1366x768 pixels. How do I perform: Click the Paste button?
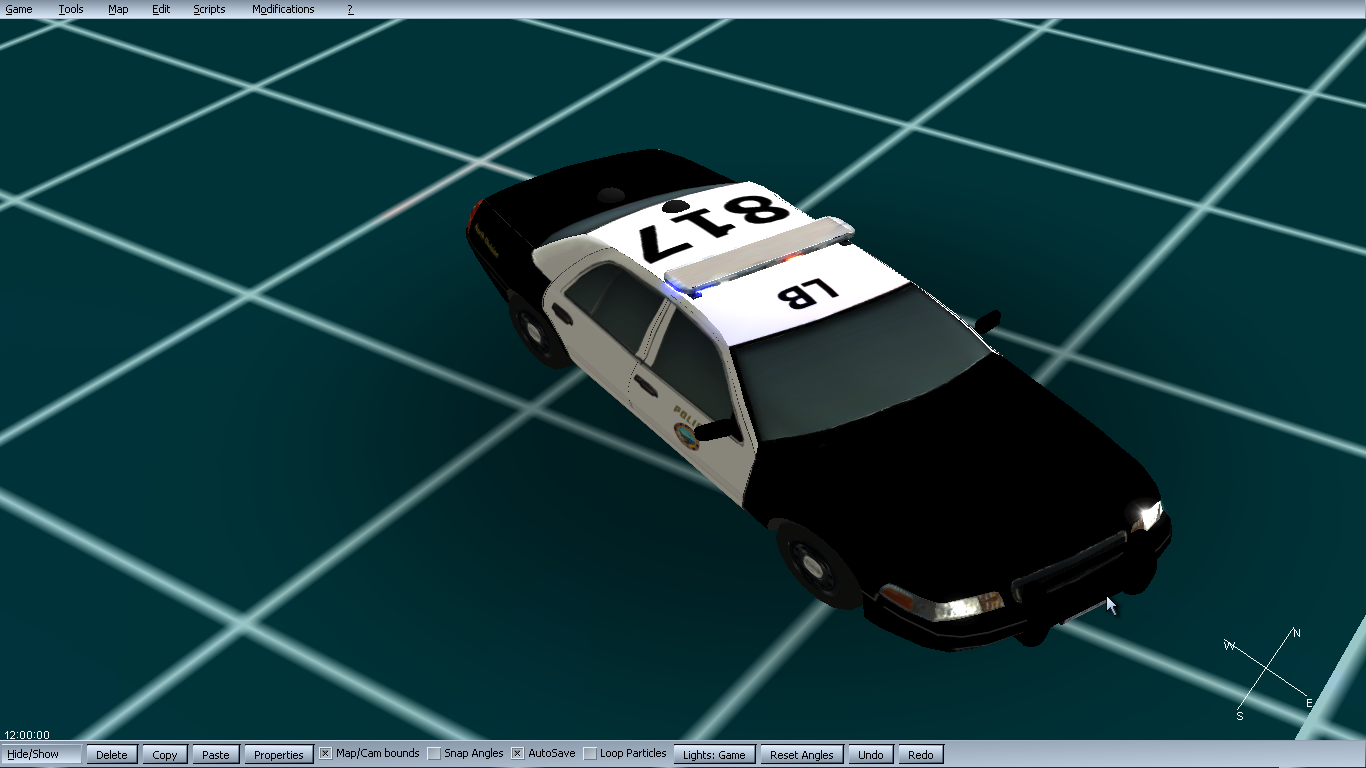pyautogui.click(x=216, y=755)
